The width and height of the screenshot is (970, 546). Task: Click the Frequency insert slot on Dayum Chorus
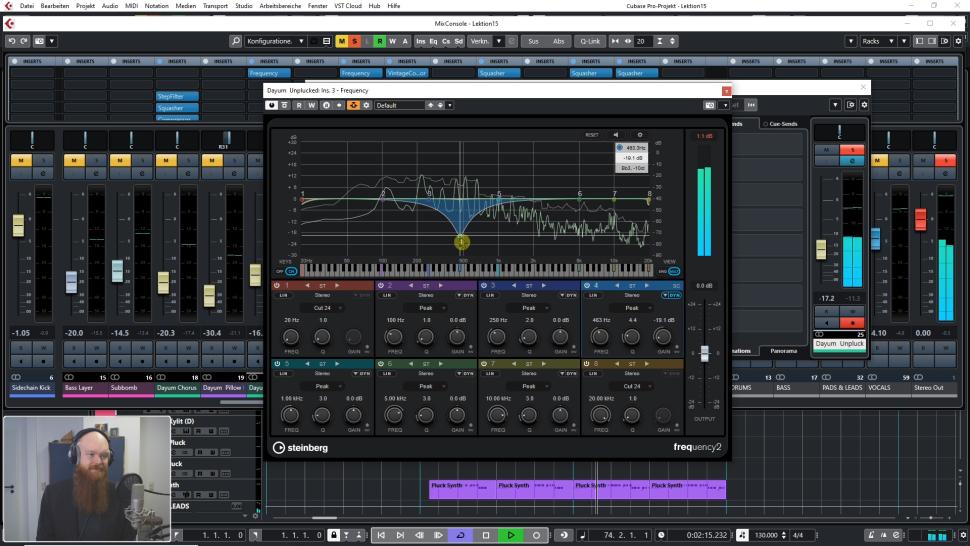pos(270,73)
